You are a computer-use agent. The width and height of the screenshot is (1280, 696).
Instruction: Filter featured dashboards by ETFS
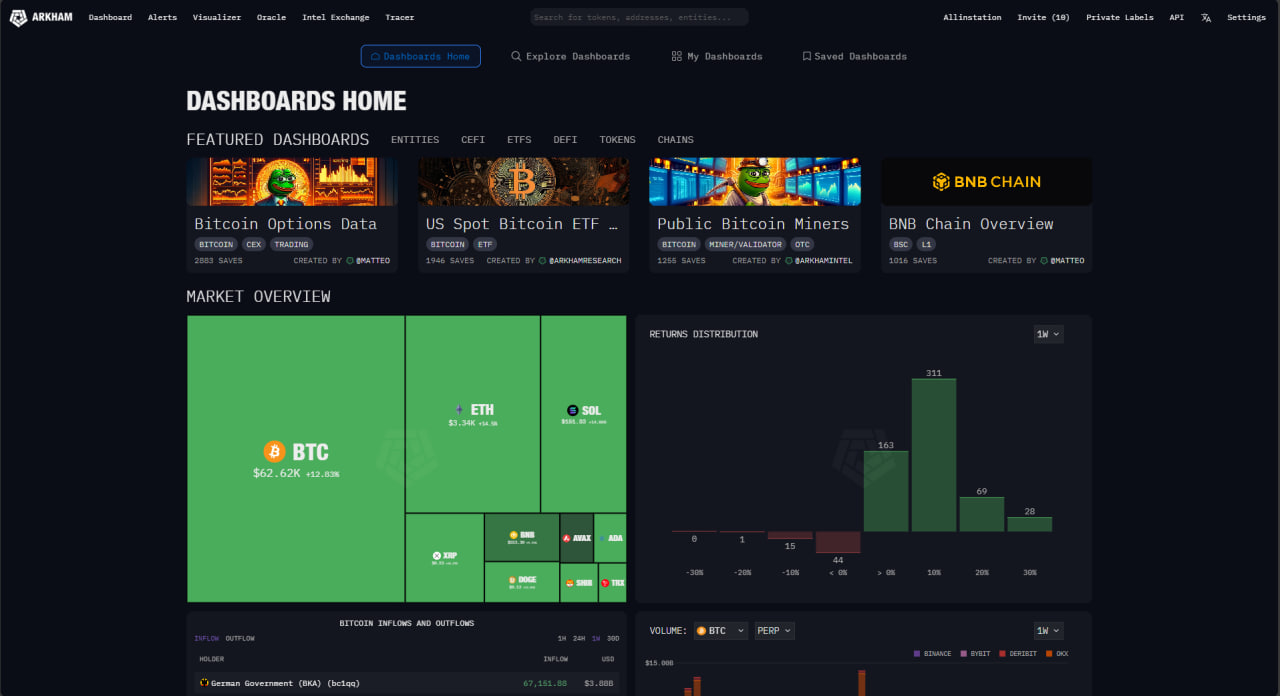pos(519,140)
